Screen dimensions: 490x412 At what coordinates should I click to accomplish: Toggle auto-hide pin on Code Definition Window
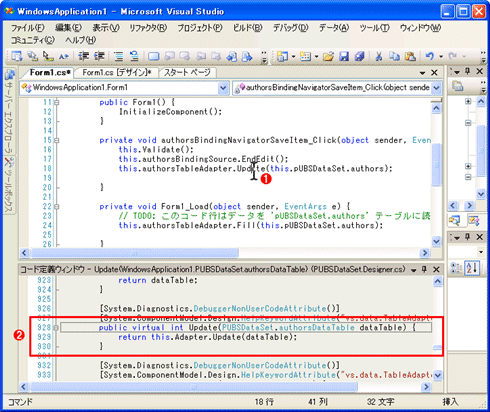click(x=424, y=269)
